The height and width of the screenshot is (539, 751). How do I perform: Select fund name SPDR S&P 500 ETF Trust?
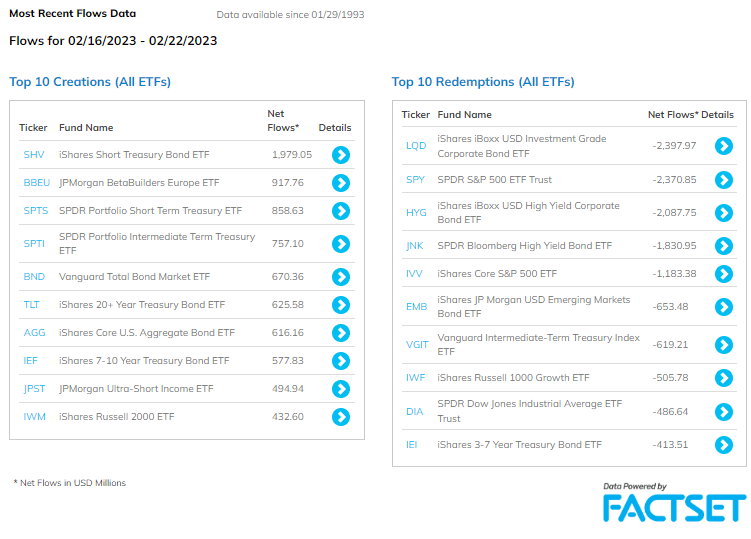494,180
